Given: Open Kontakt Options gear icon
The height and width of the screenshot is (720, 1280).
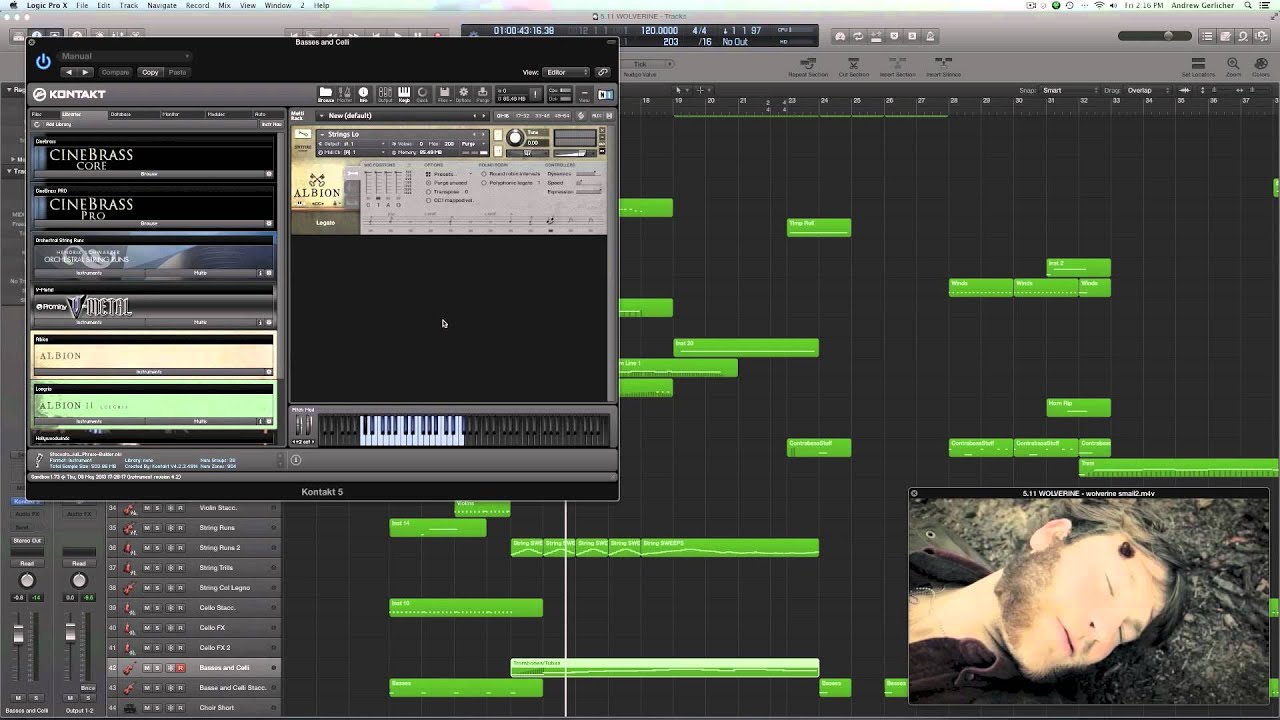Looking at the screenshot, I should click(463, 94).
